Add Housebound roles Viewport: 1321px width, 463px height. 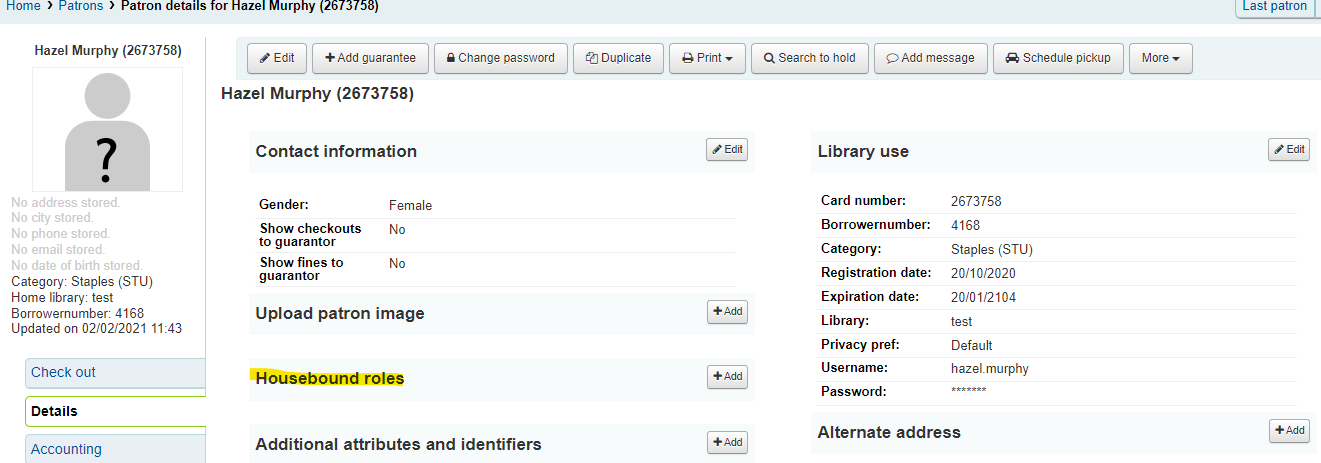coord(727,377)
